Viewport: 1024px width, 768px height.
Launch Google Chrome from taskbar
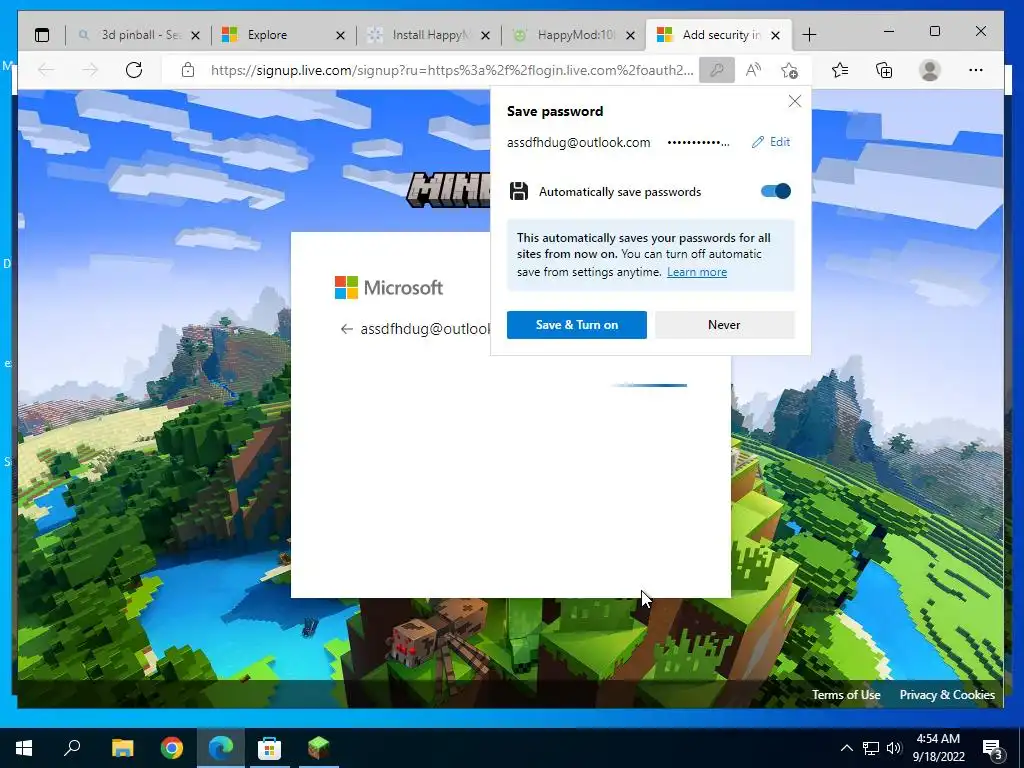(172, 748)
